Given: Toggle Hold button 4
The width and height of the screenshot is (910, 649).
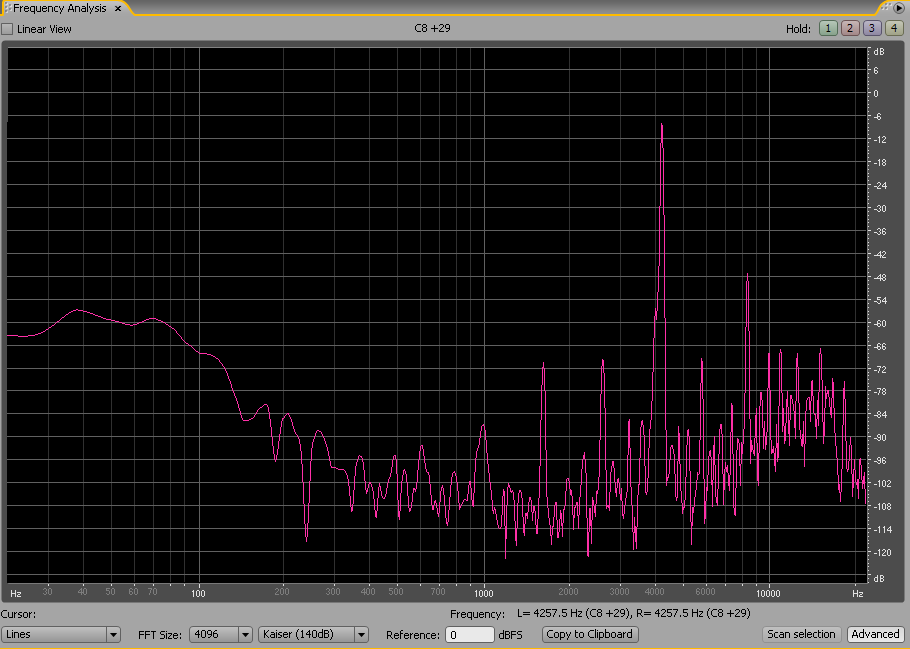Looking at the screenshot, I should tap(894, 28).
